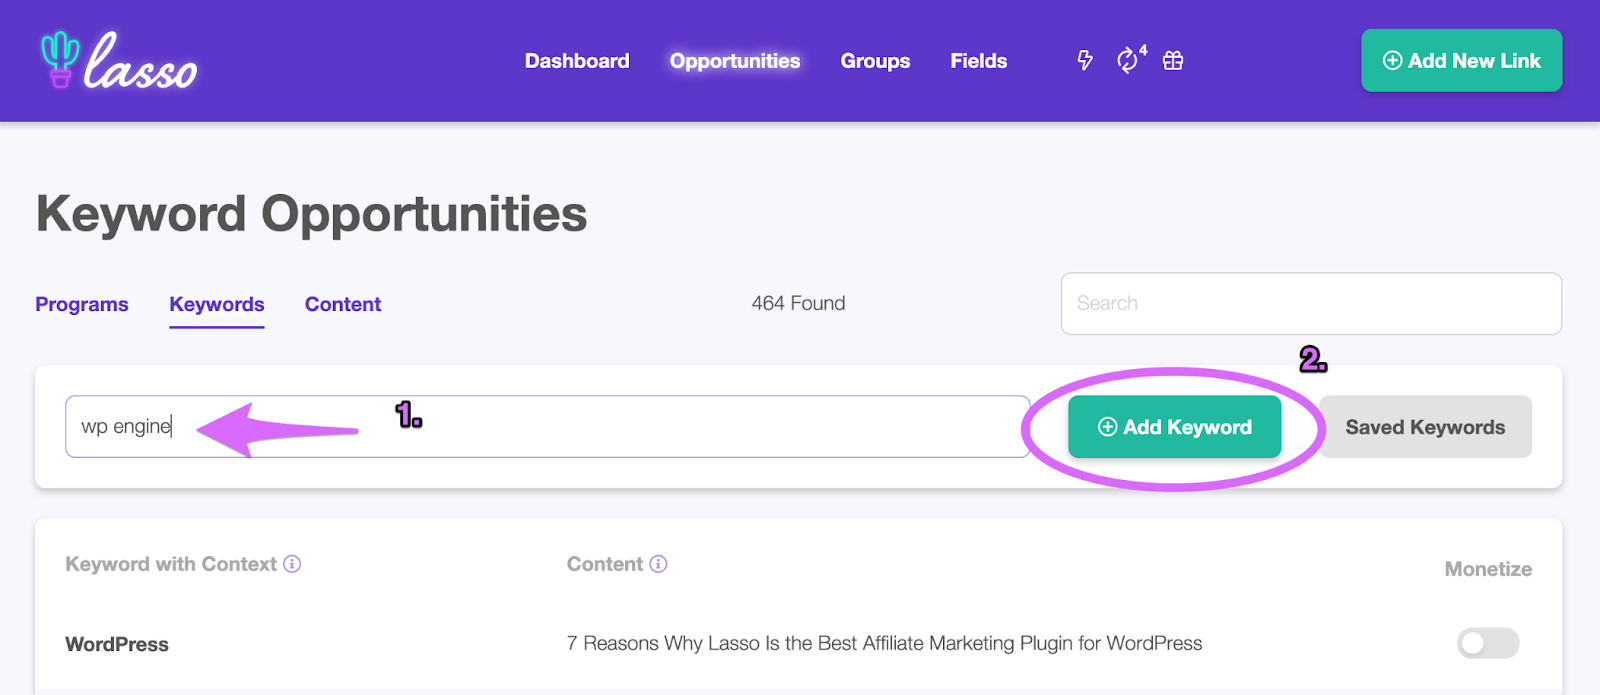This screenshot has height=695, width=1600.
Task: Open the Dashboard menu item
Action: tap(577, 61)
